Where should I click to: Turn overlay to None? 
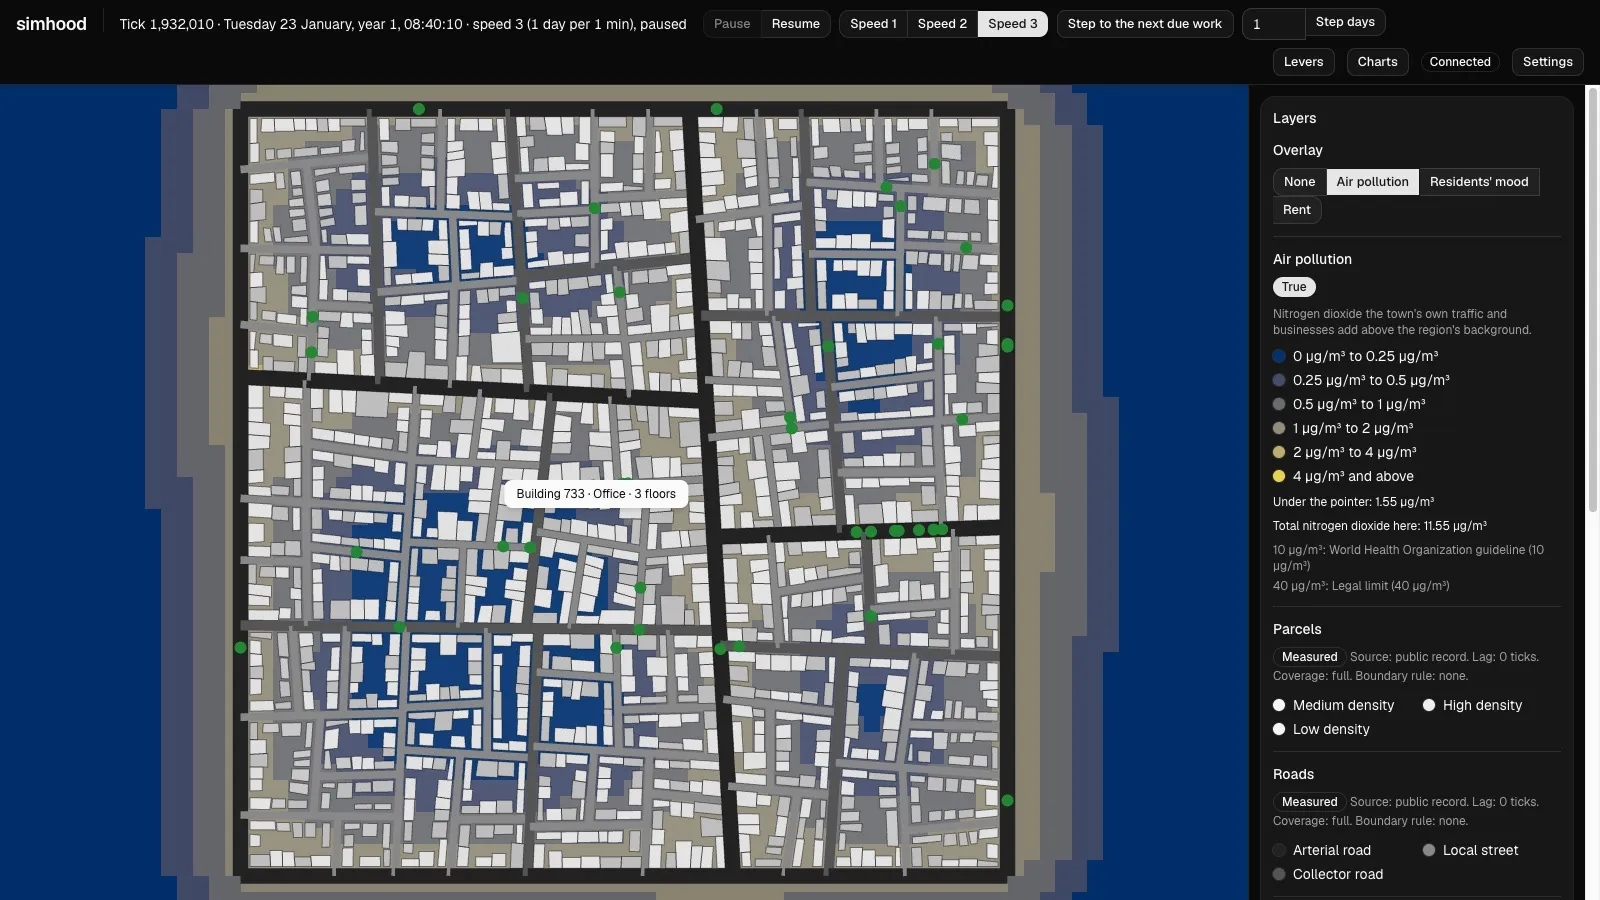point(1299,182)
